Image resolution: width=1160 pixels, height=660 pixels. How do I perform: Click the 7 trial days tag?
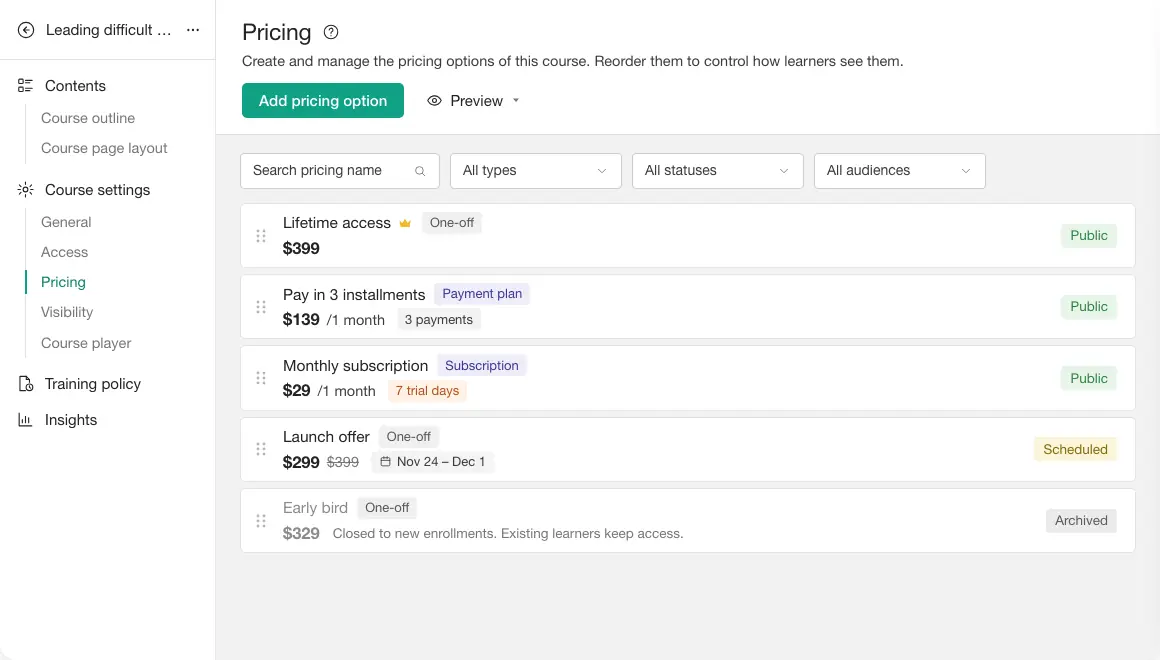coord(427,391)
